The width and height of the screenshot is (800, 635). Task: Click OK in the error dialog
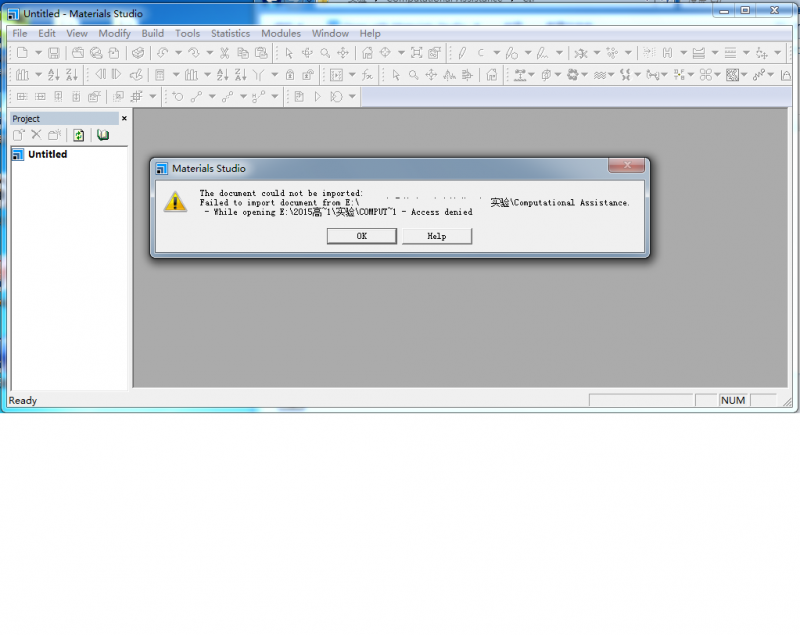[x=362, y=236]
